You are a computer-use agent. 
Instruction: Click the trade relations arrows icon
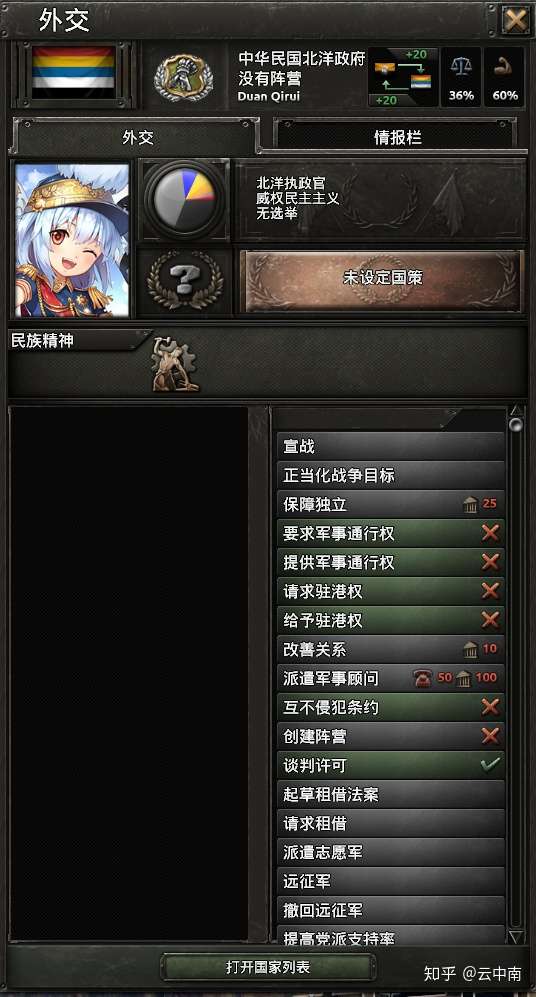(x=403, y=76)
